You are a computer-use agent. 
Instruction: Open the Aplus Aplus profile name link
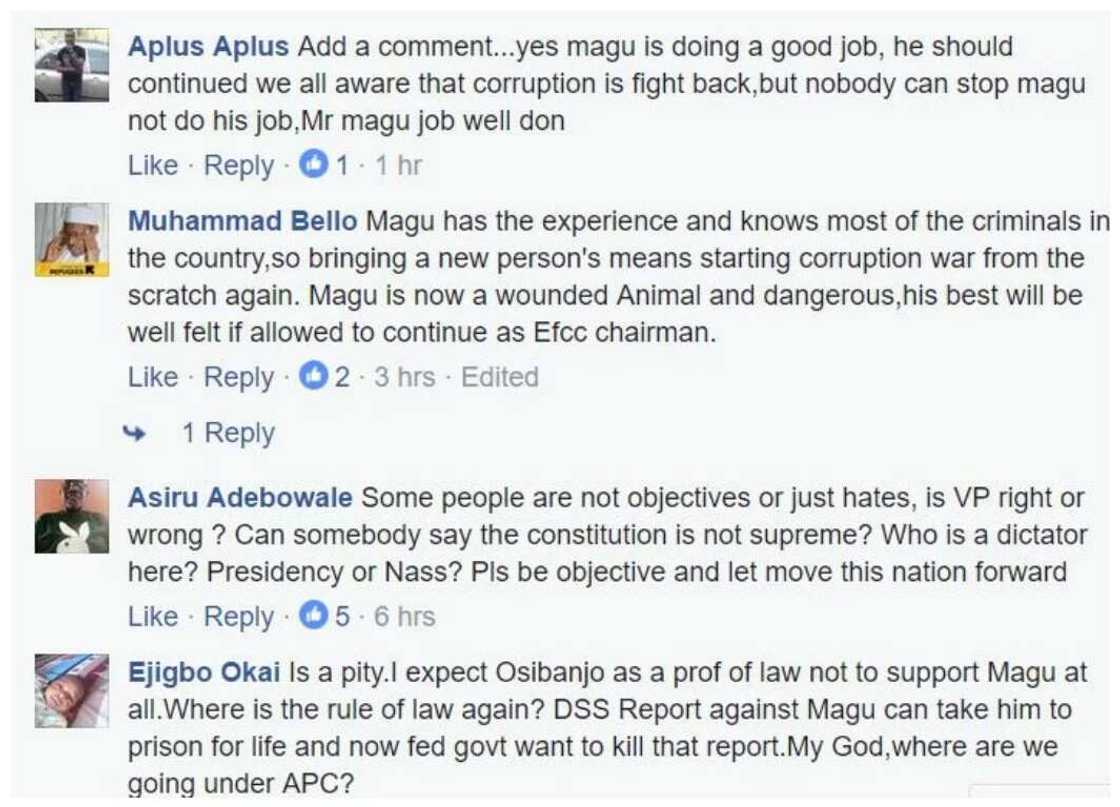(209, 46)
